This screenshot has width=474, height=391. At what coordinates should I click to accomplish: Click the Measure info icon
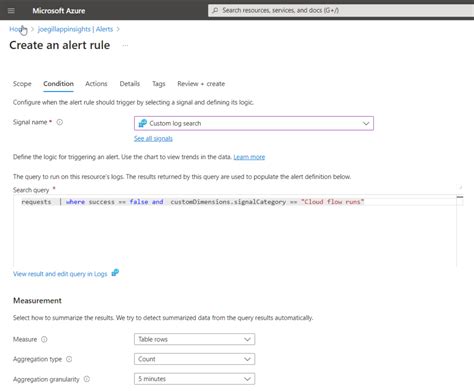pos(44,339)
